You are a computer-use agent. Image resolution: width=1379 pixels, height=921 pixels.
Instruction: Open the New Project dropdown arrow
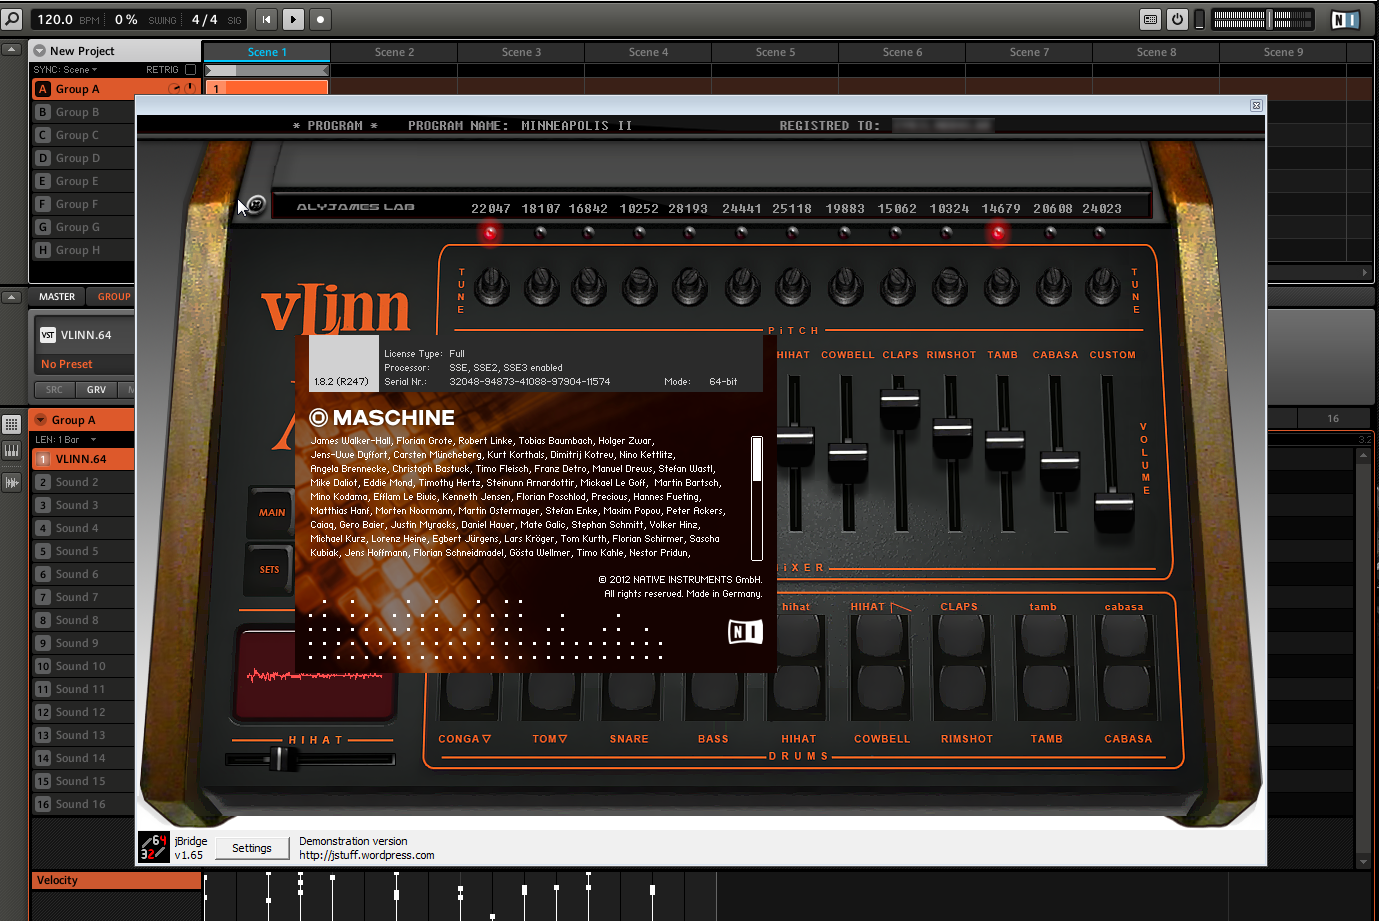point(39,51)
